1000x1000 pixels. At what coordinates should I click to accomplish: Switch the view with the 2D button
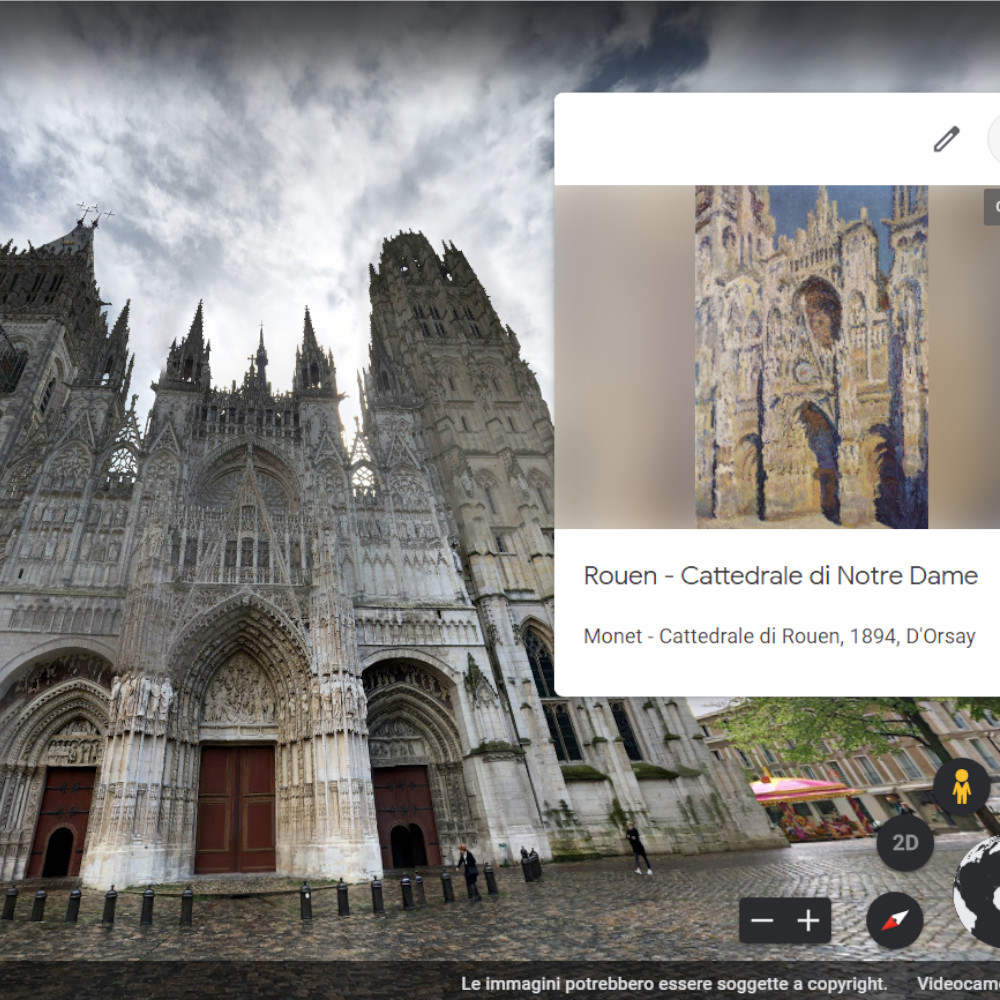(x=905, y=842)
